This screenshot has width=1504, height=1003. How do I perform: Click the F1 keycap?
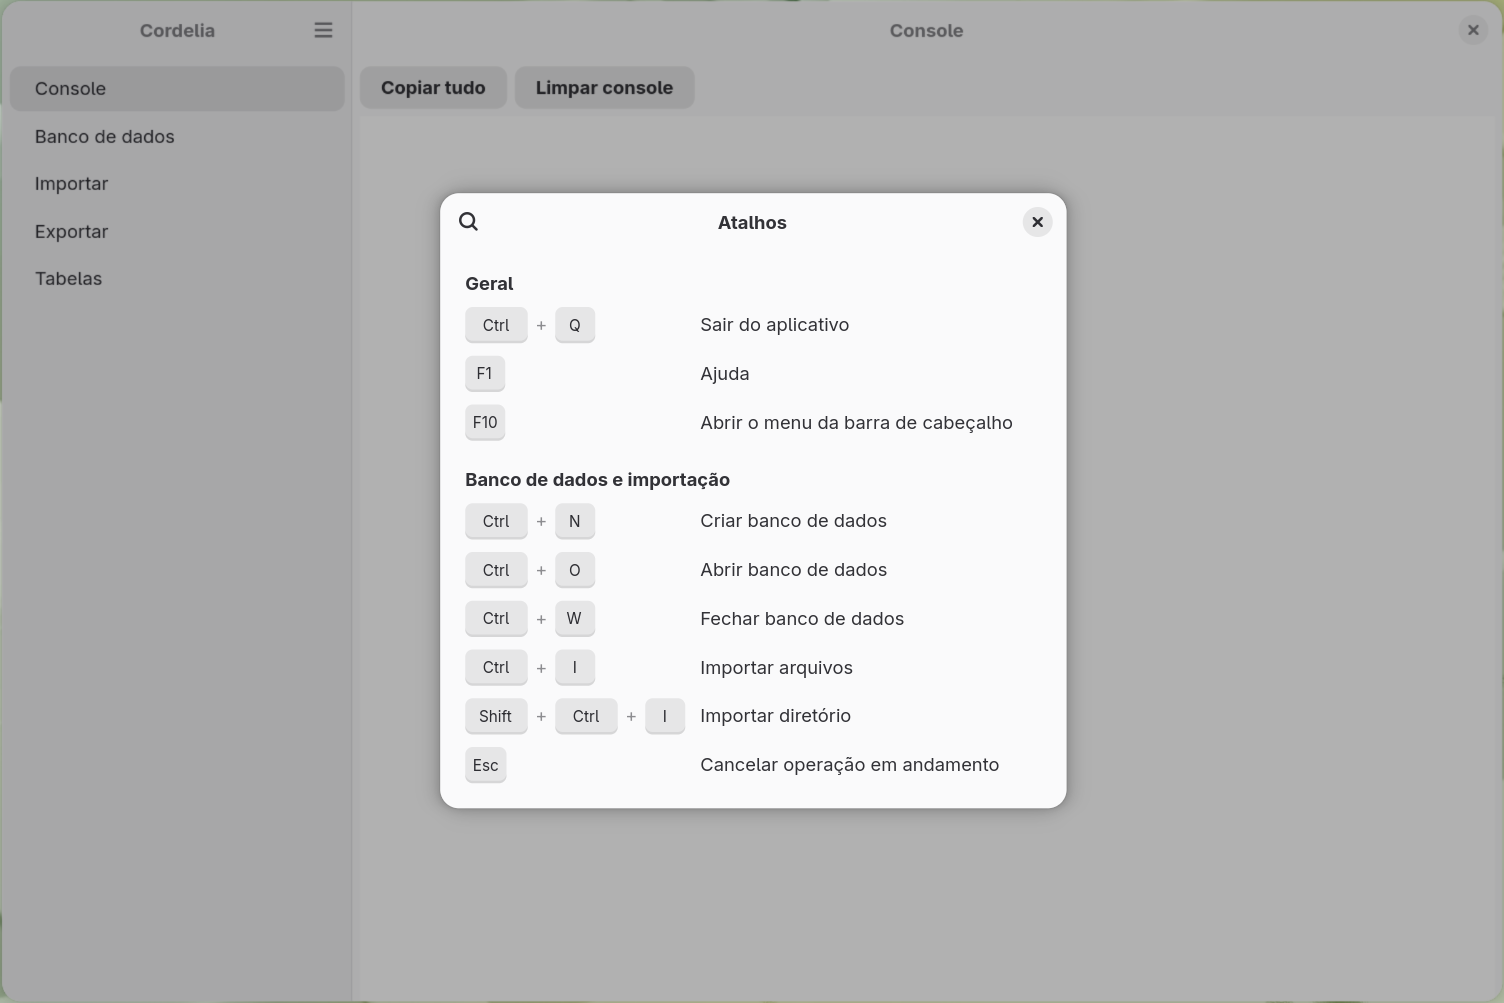(485, 374)
